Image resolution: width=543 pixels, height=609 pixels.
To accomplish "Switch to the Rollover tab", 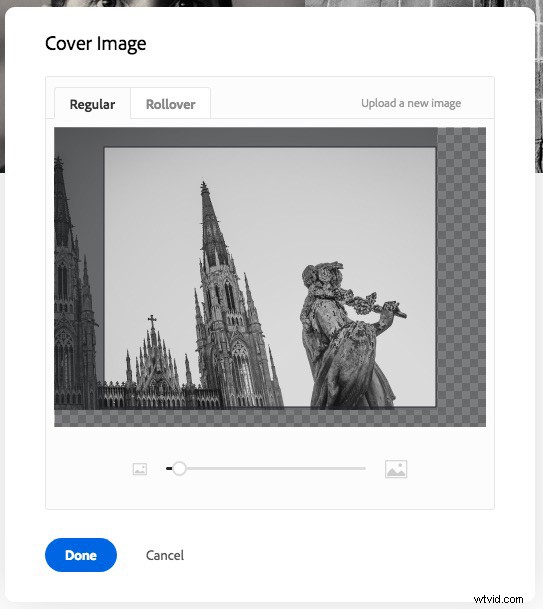I will point(171,104).
